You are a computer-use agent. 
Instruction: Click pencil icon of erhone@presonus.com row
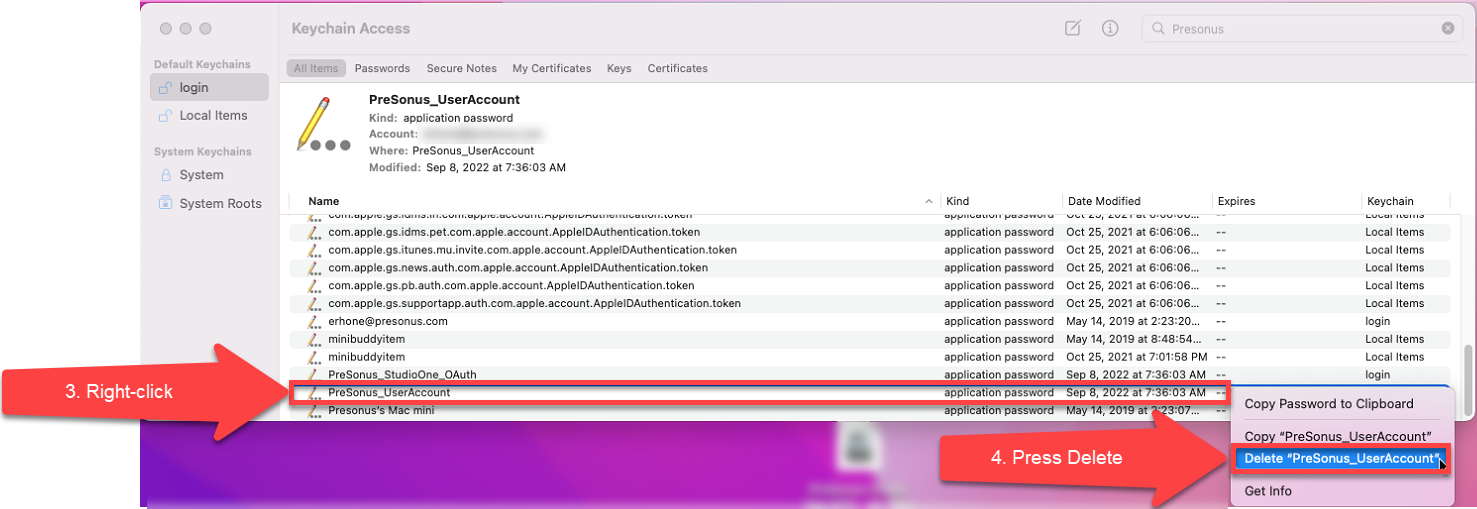click(x=314, y=321)
